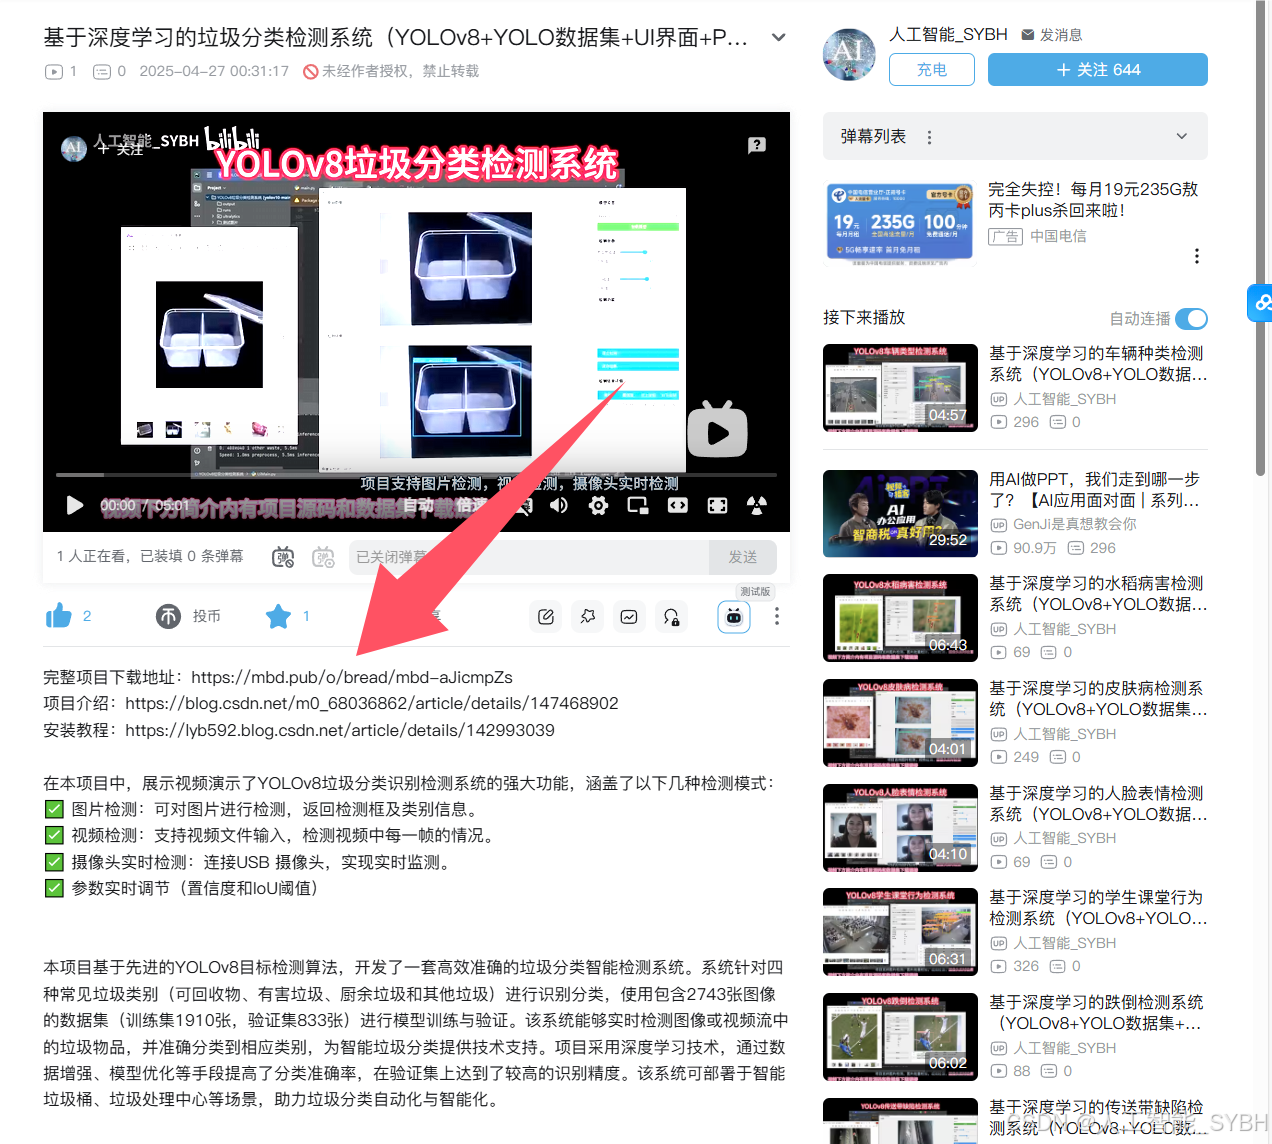Click the blue floating side icon
Screen dimensions: 1272x1144
1260,302
